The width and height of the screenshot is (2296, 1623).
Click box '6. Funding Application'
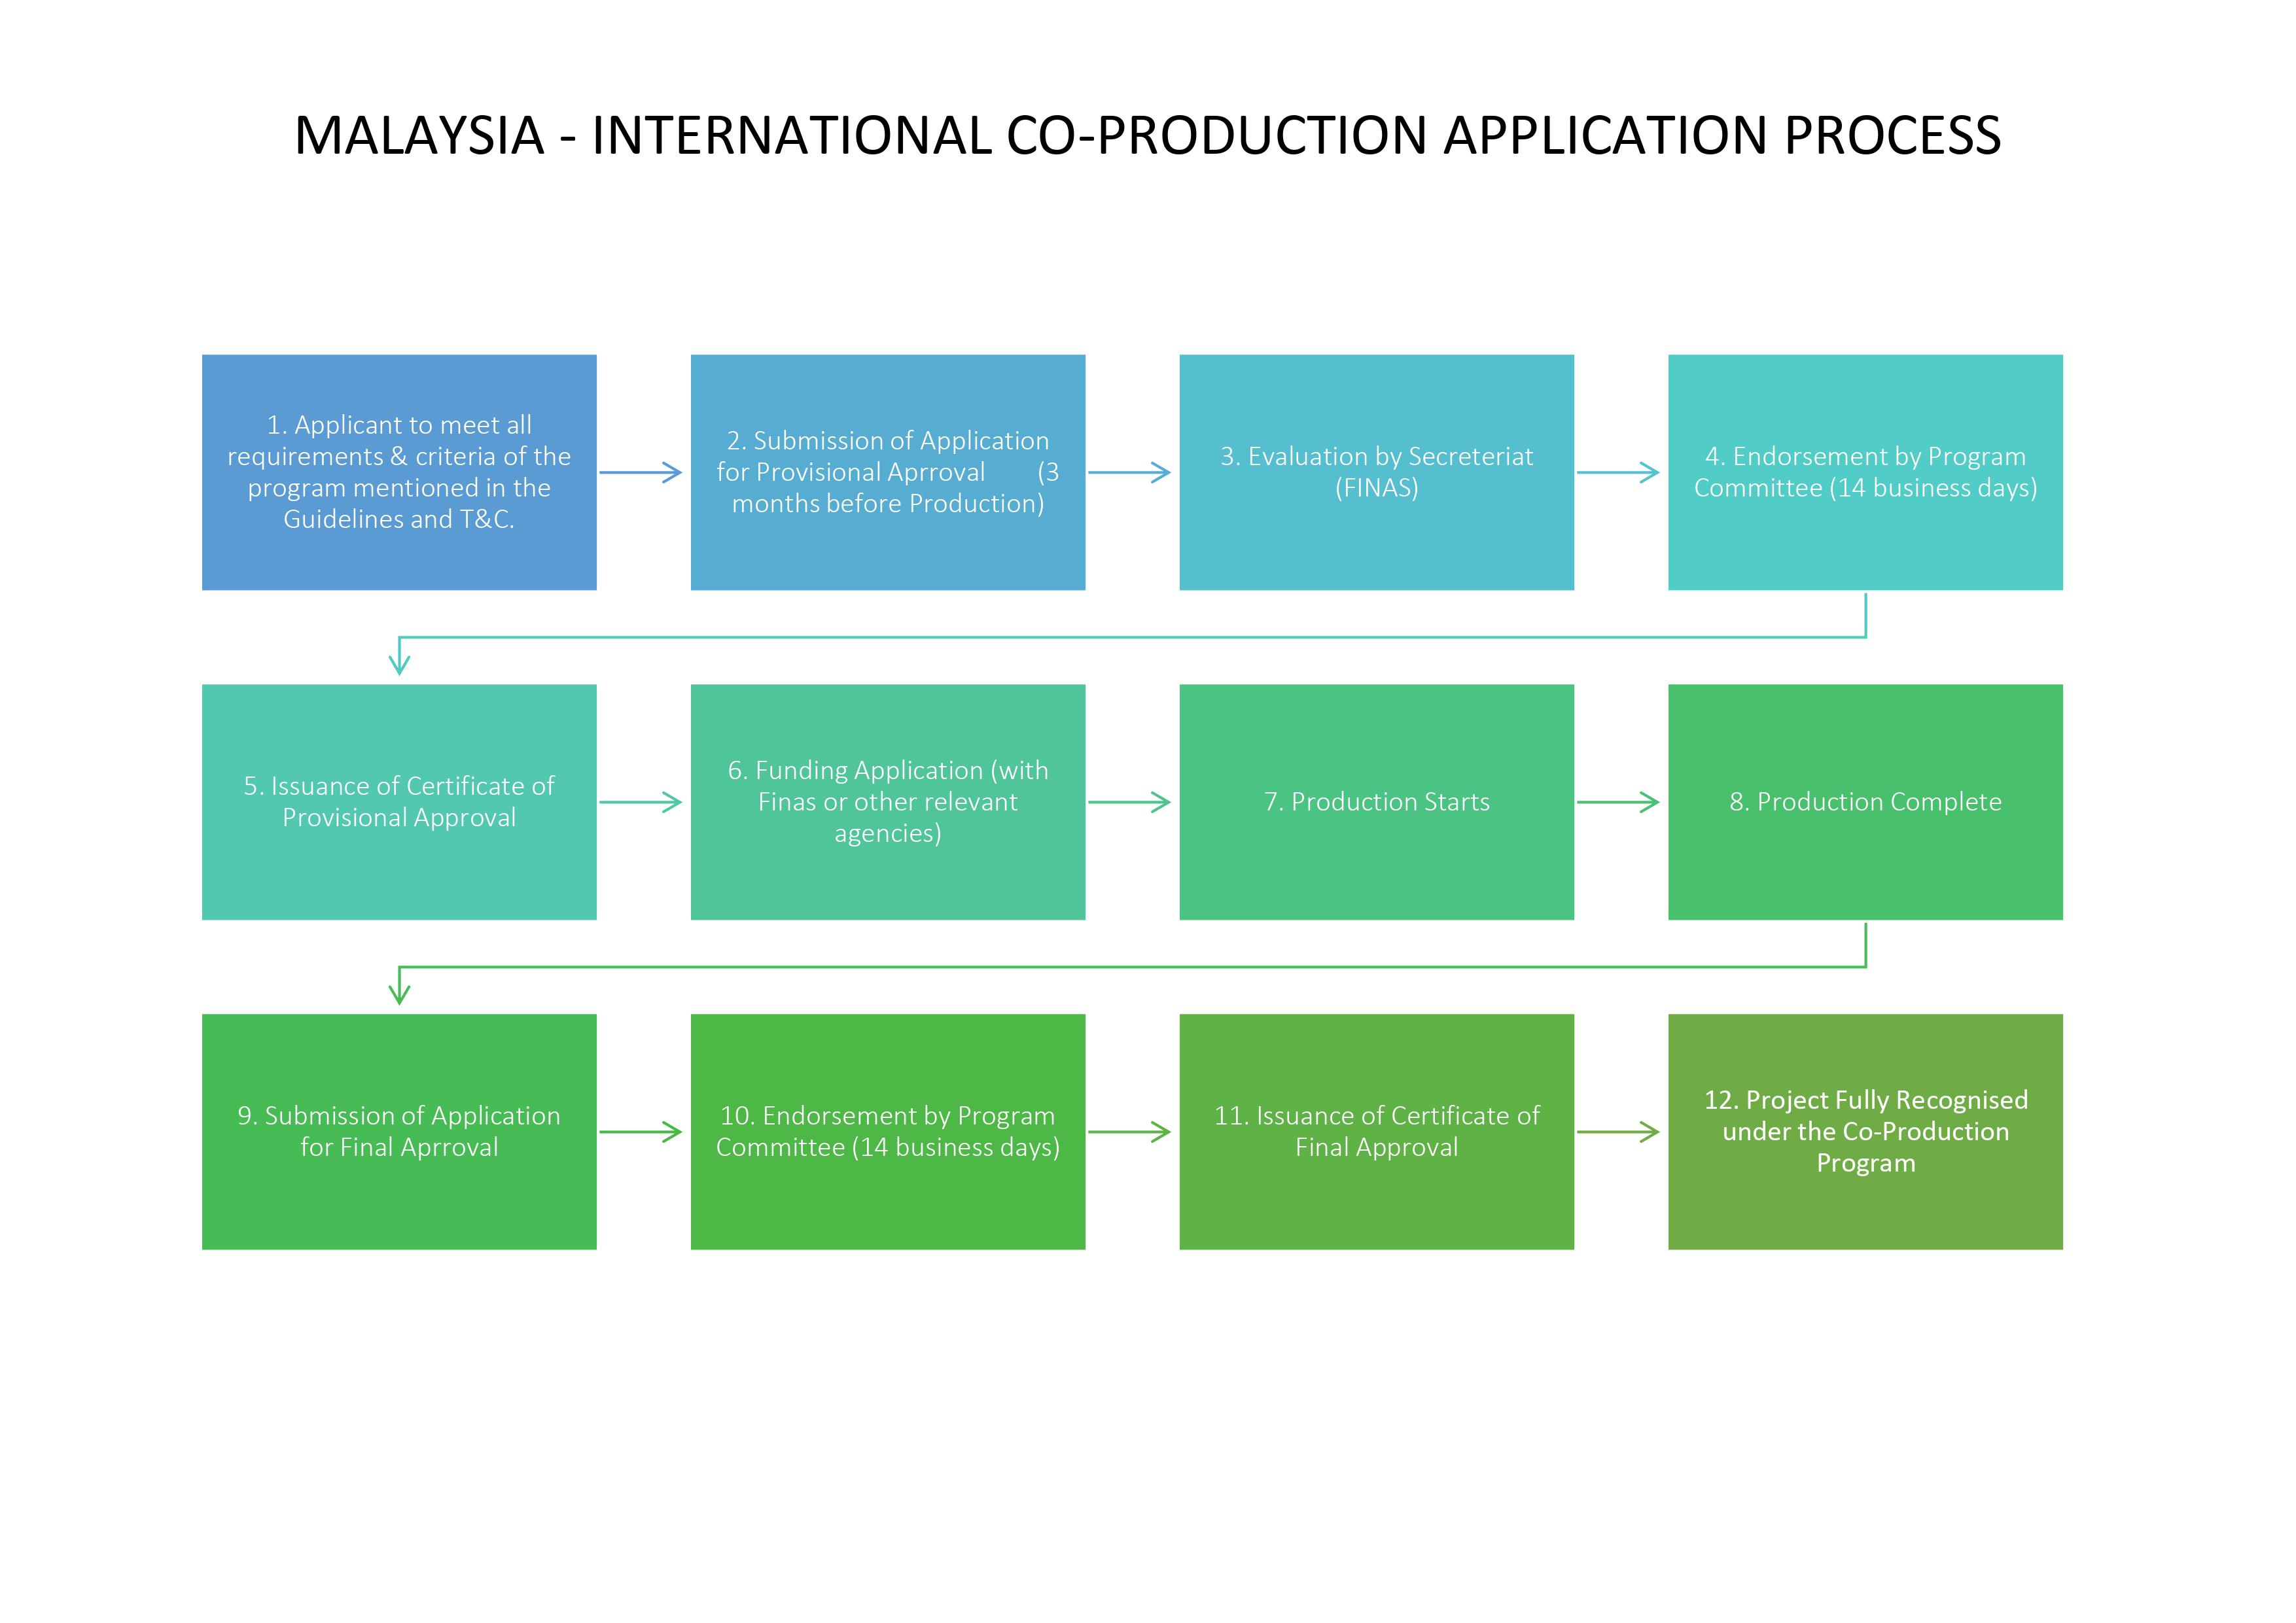pyautogui.click(x=888, y=802)
